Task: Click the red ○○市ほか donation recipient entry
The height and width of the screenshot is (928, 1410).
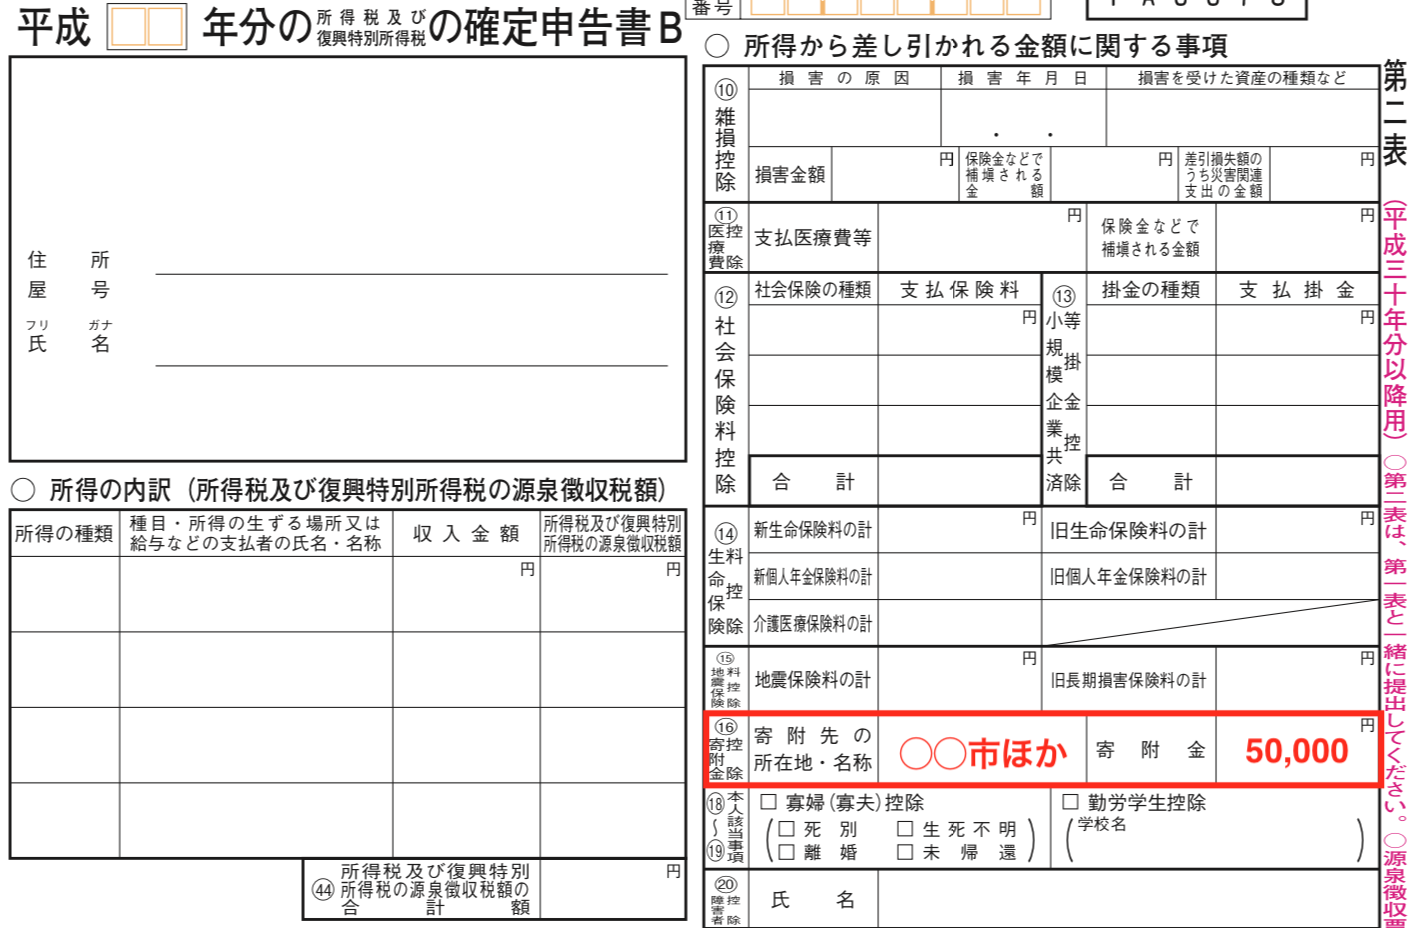Action: click(x=983, y=752)
